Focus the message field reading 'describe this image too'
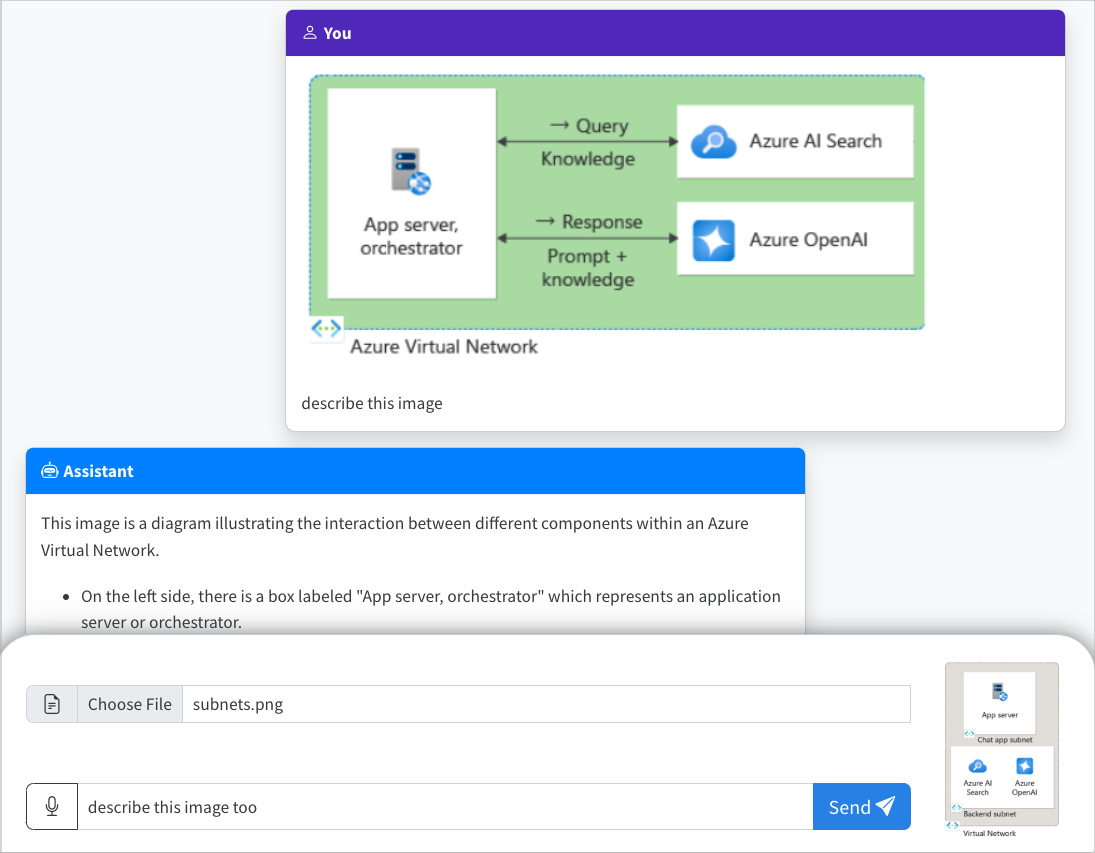This screenshot has width=1095, height=853. click(x=445, y=807)
